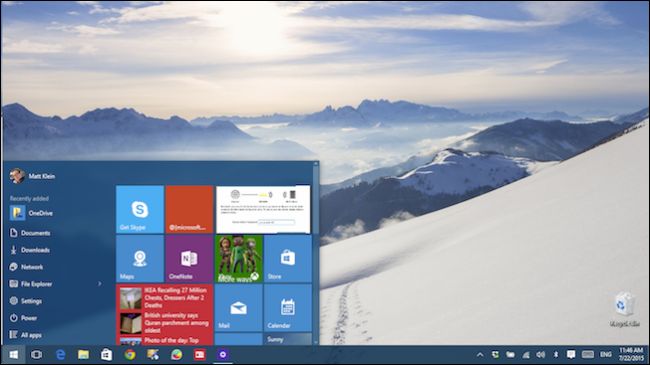
Task: Open the pinned app right of Chrome
Action: coord(153,355)
